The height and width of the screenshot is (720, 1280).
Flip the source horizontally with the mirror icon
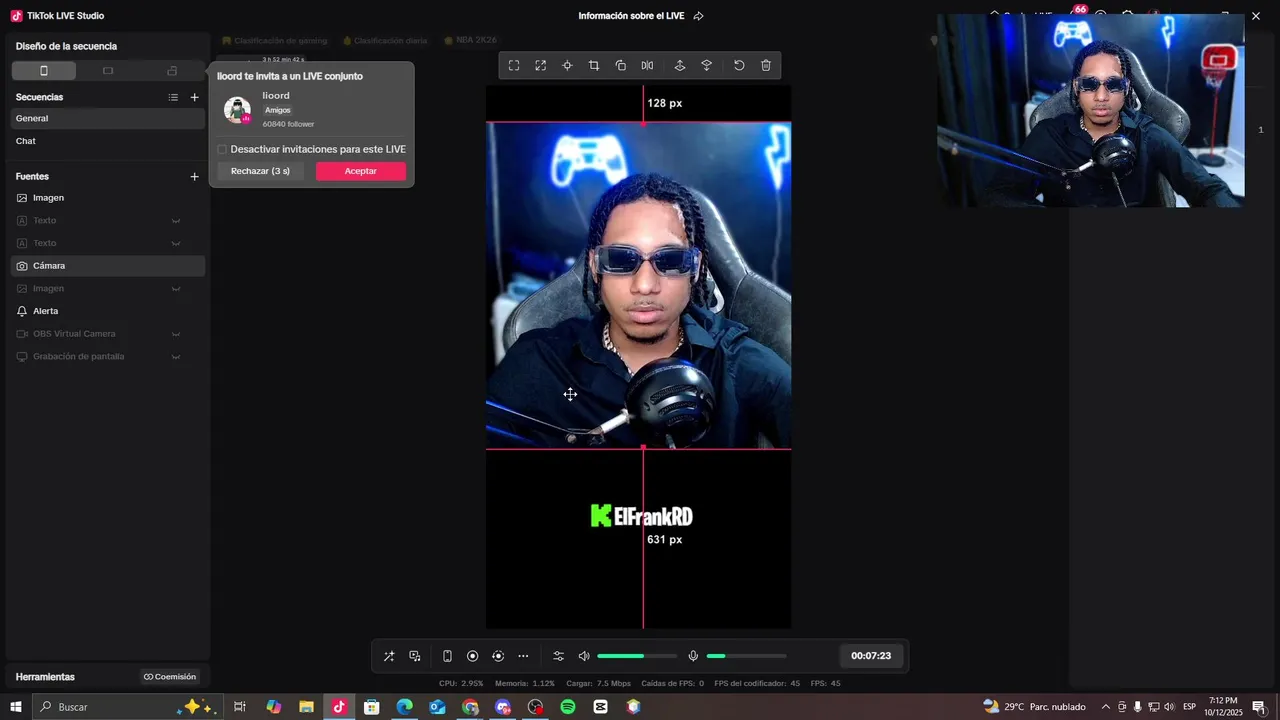click(x=648, y=66)
